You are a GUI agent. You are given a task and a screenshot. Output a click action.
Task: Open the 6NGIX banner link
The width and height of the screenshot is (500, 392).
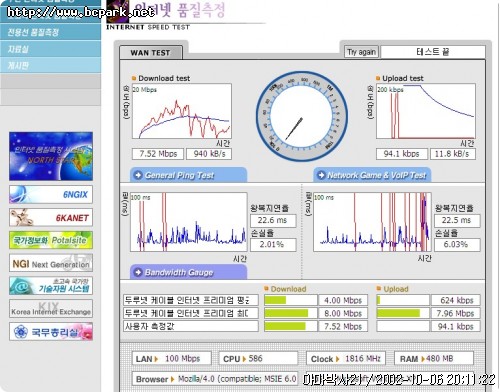51,194
